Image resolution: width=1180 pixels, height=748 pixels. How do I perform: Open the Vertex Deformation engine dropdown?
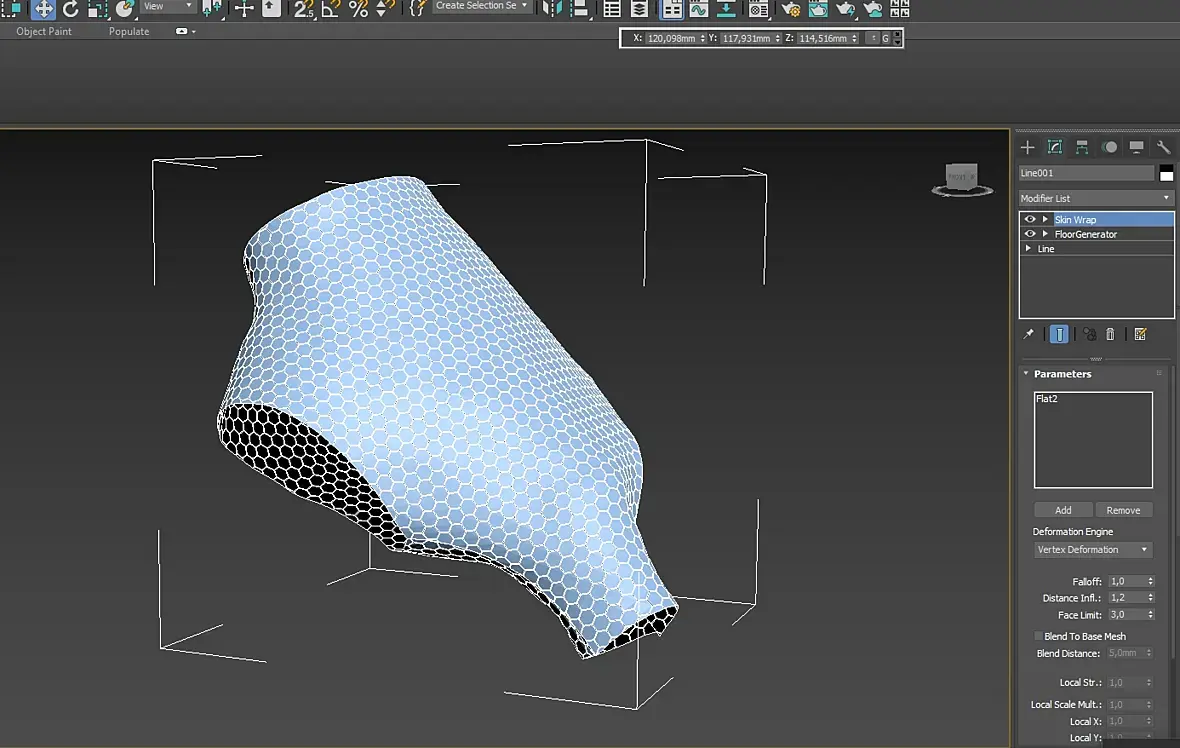click(x=1093, y=549)
